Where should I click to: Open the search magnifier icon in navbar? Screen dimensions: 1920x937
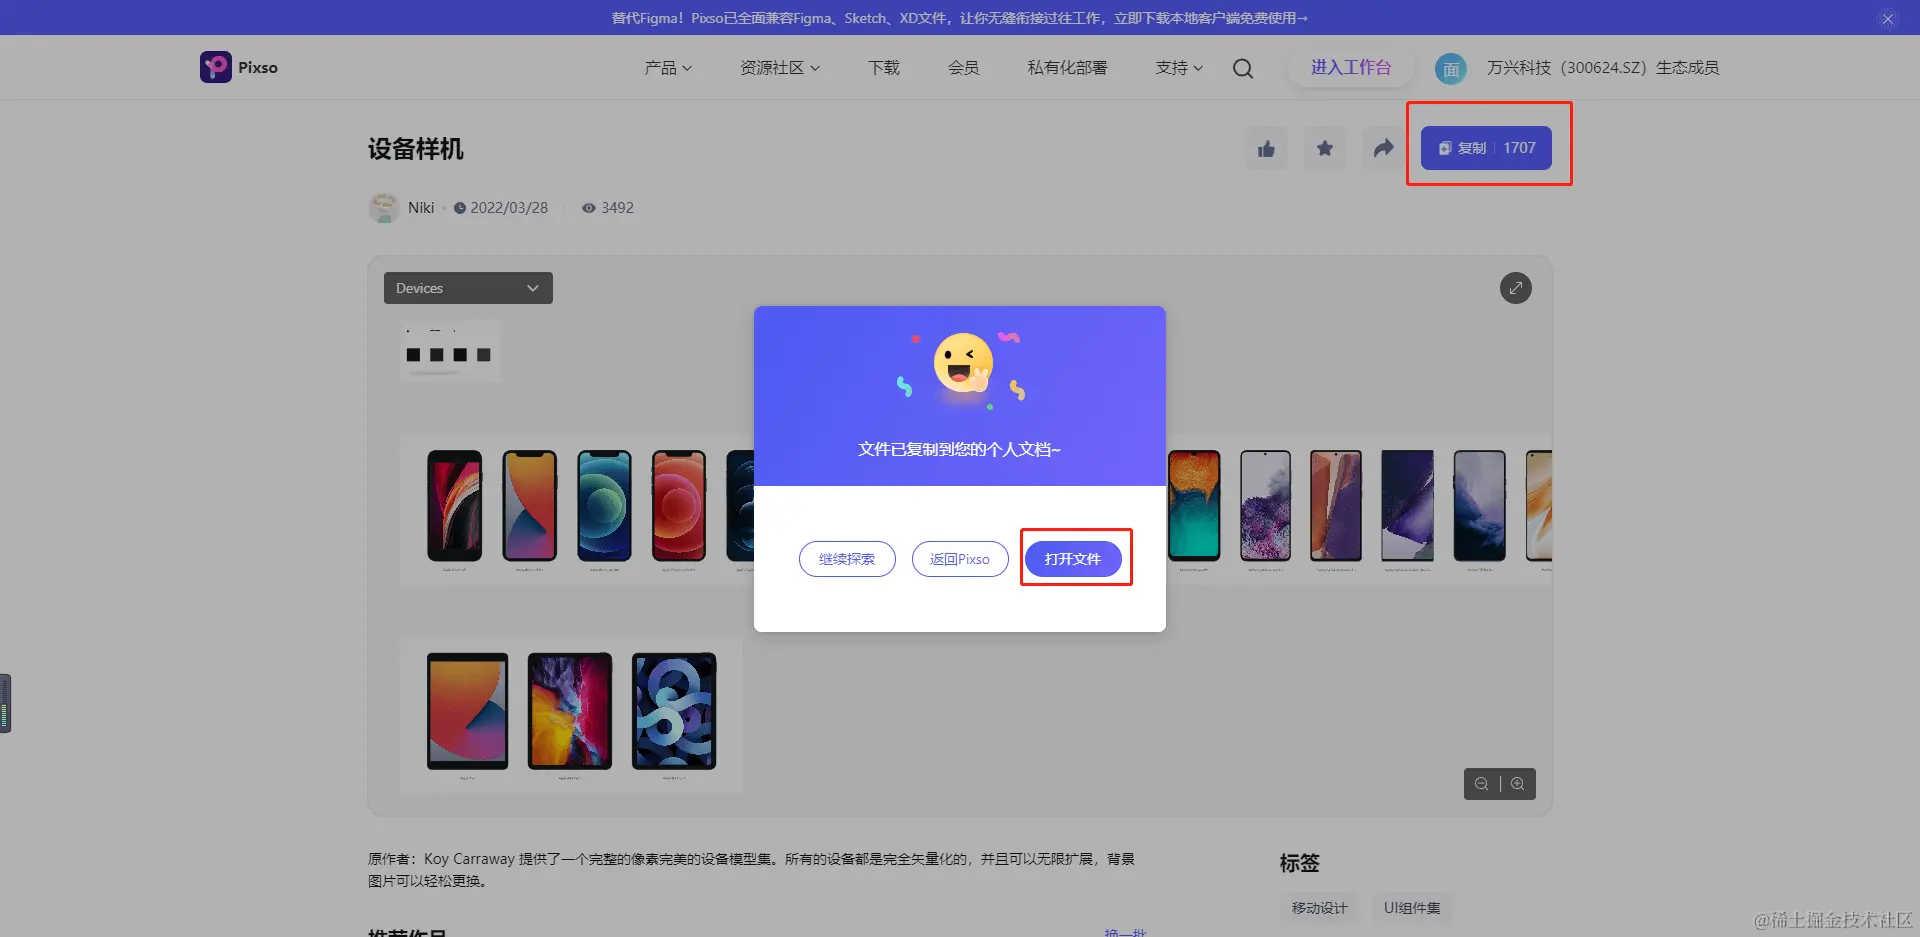[x=1243, y=68]
